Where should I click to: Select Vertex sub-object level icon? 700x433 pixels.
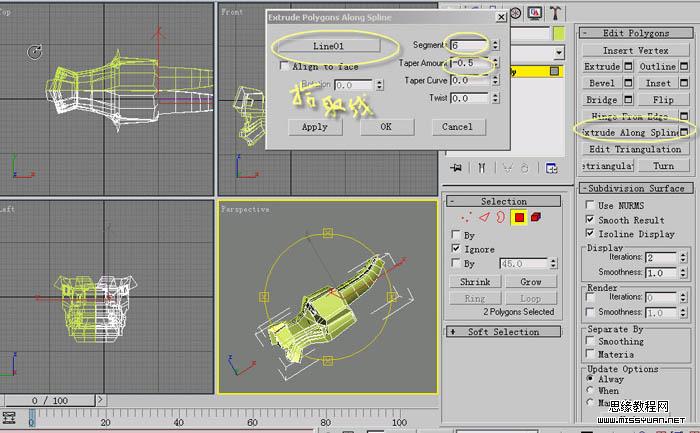pos(467,217)
